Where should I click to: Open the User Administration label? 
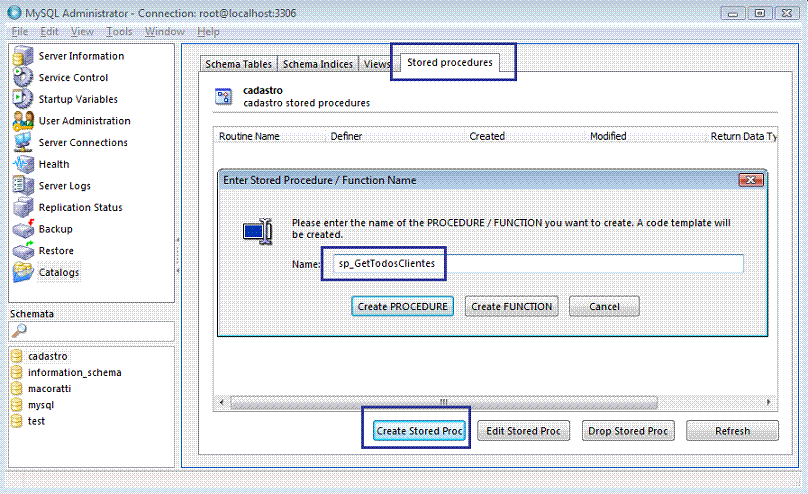(85, 121)
